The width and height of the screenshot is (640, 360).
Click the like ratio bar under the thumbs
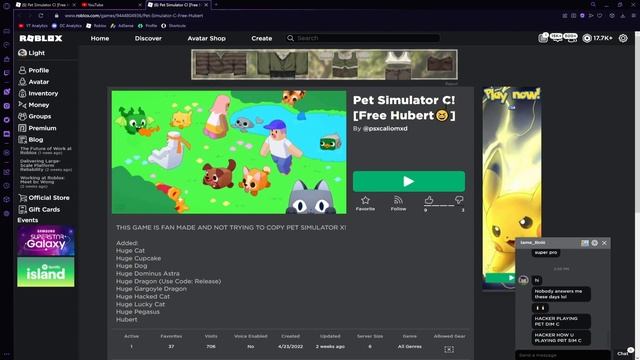pyautogui.click(x=444, y=206)
